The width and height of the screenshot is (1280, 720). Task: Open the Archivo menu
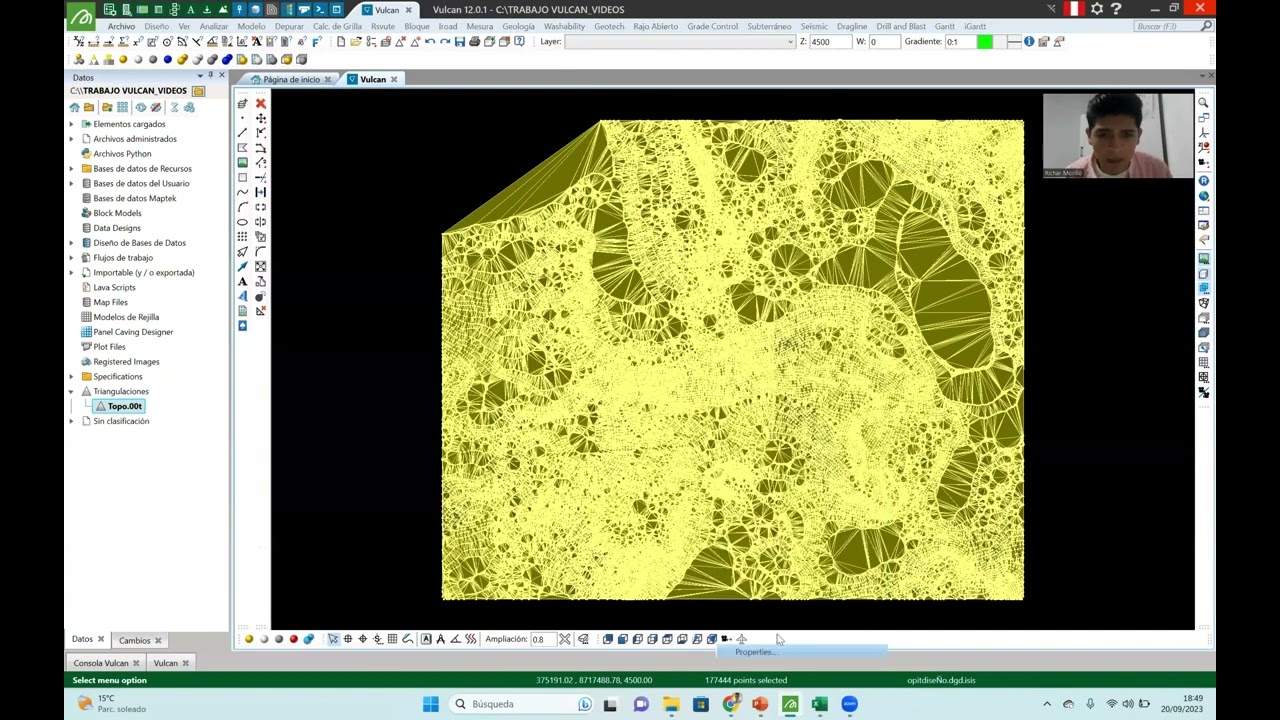pyautogui.click(x=121, y=26)
